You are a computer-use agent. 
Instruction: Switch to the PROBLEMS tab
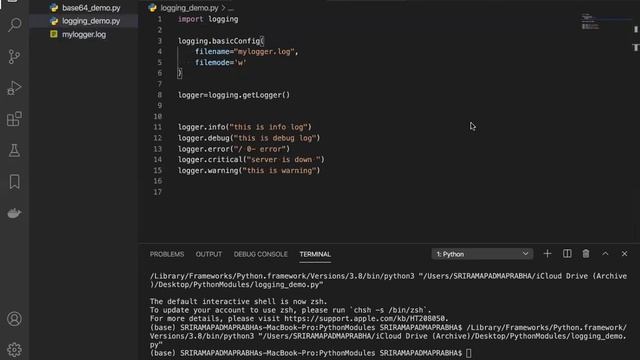coord(167,254)
